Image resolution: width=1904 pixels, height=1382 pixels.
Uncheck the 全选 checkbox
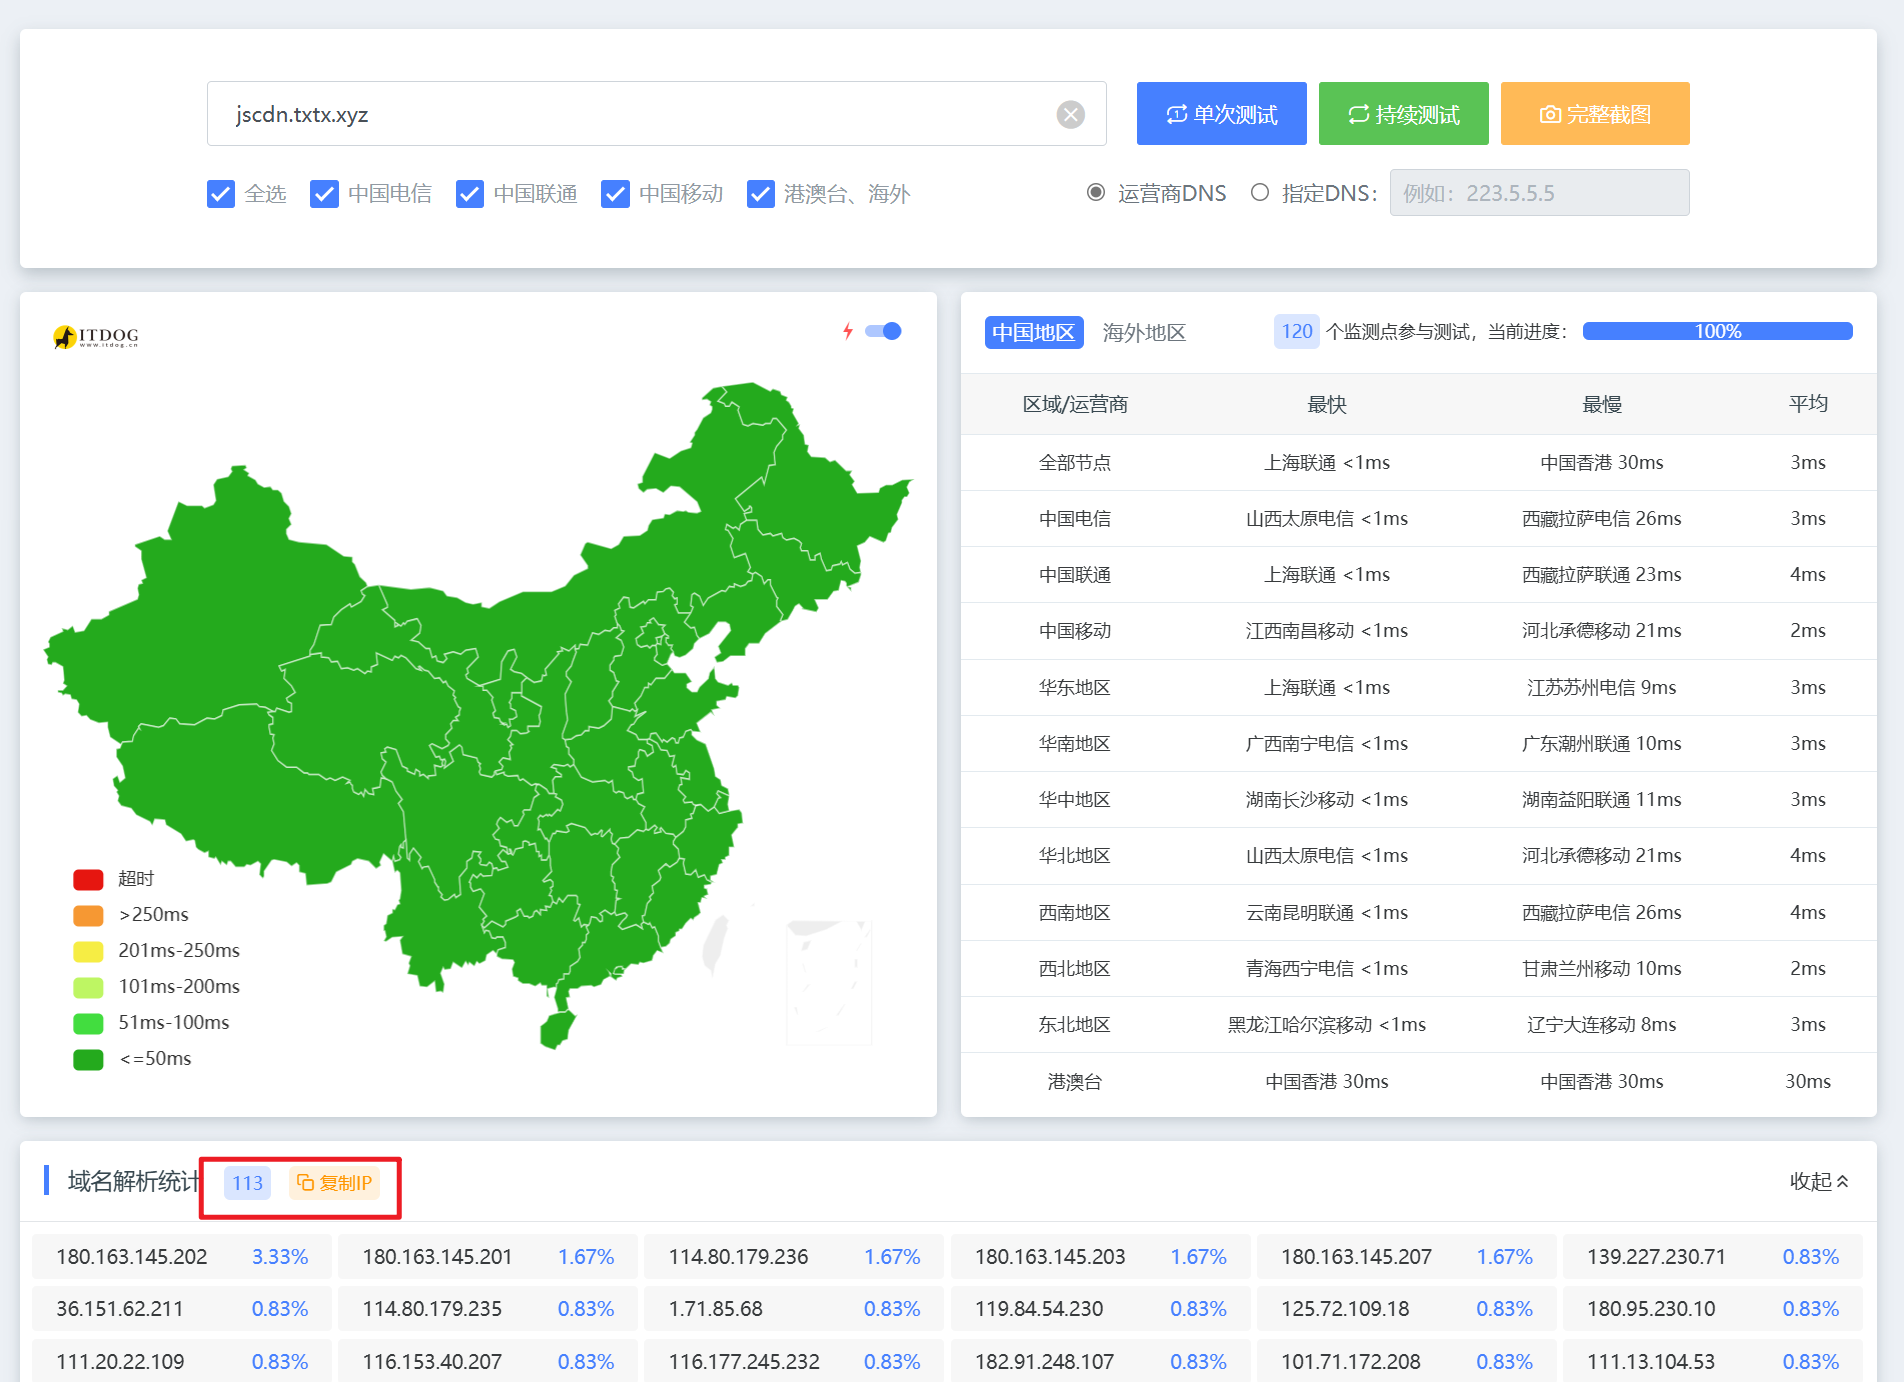click(x=221, y=194)
